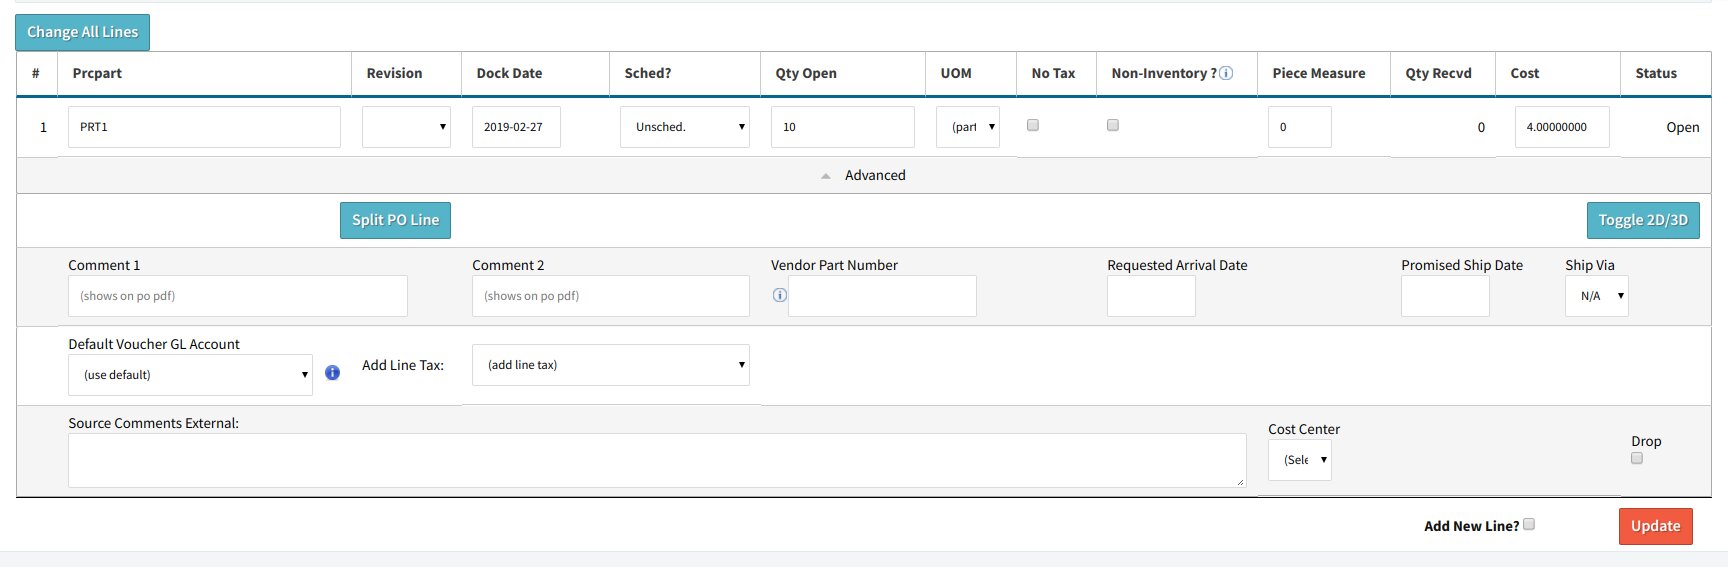
Task: Click the Change All Lines button
Action: pyautogui.click(x=83, y=32)
